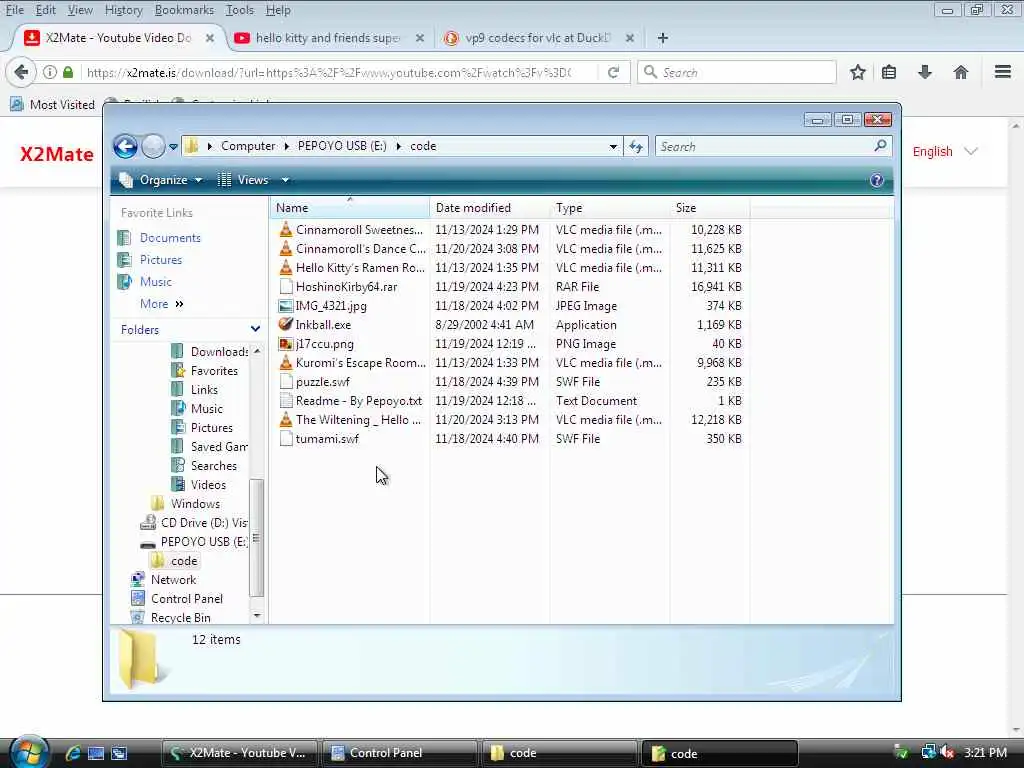1024x768 pixels.
Task: Open the Organize menu
Action: coord(161,180)
